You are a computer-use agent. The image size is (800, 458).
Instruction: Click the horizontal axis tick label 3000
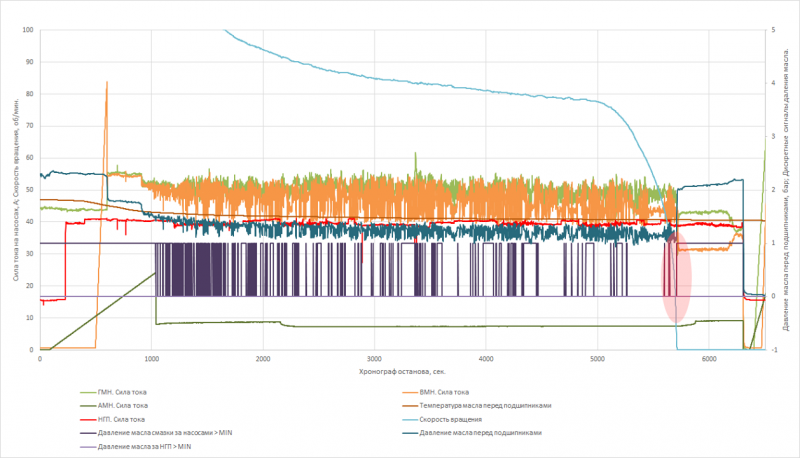tap(374, 359)
